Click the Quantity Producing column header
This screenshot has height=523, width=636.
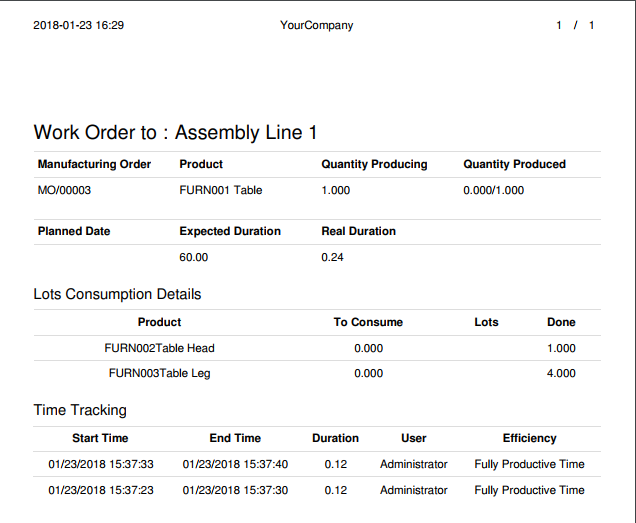coord(374,164)
